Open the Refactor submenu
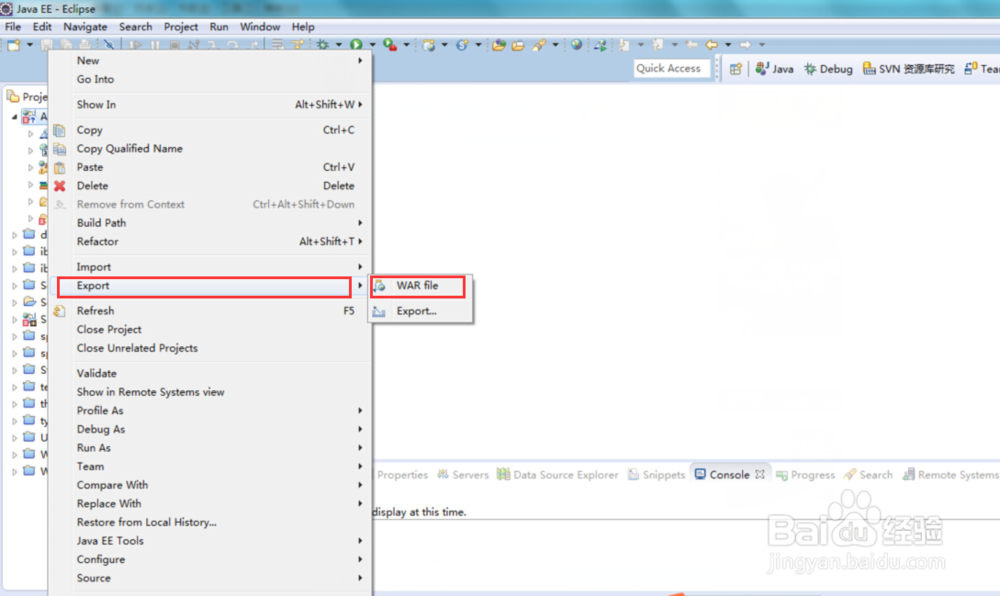The height and width of the screenshot is (596, 1000). pos(210,242)
